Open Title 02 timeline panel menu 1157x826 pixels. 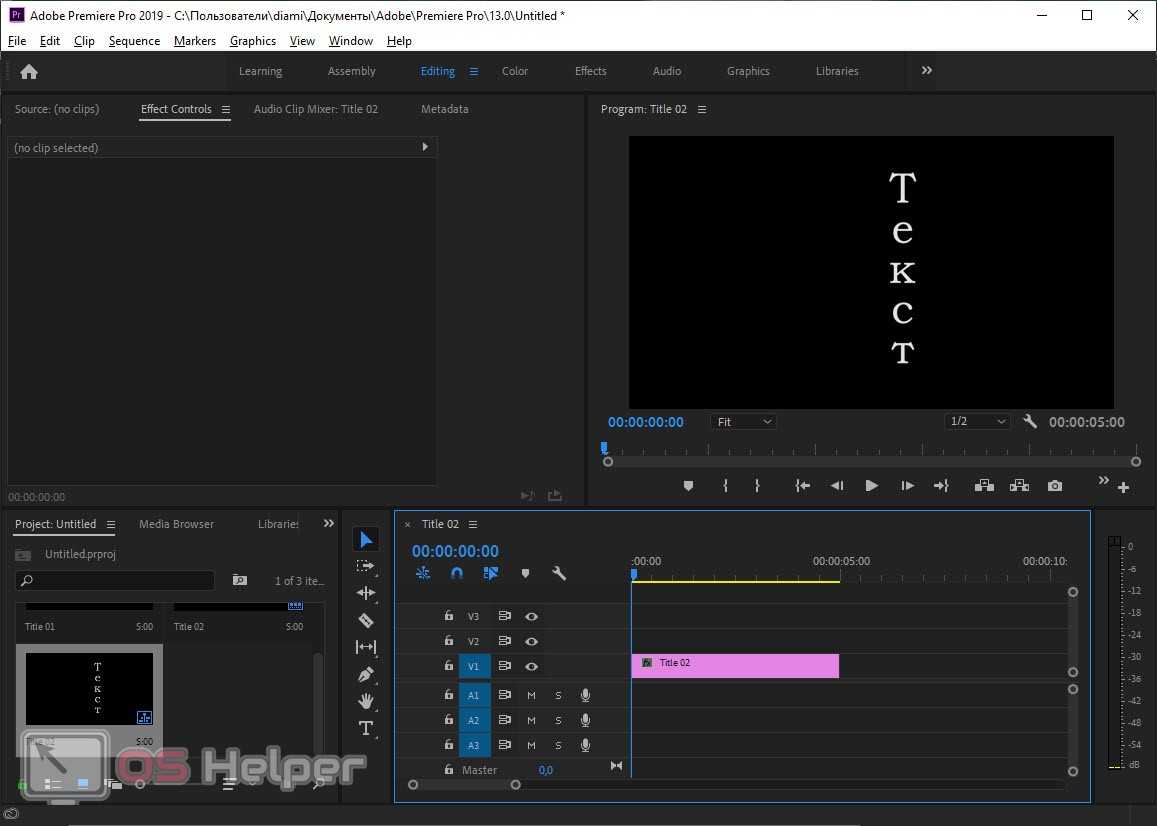pyautogui.click(x=473, y=524)
